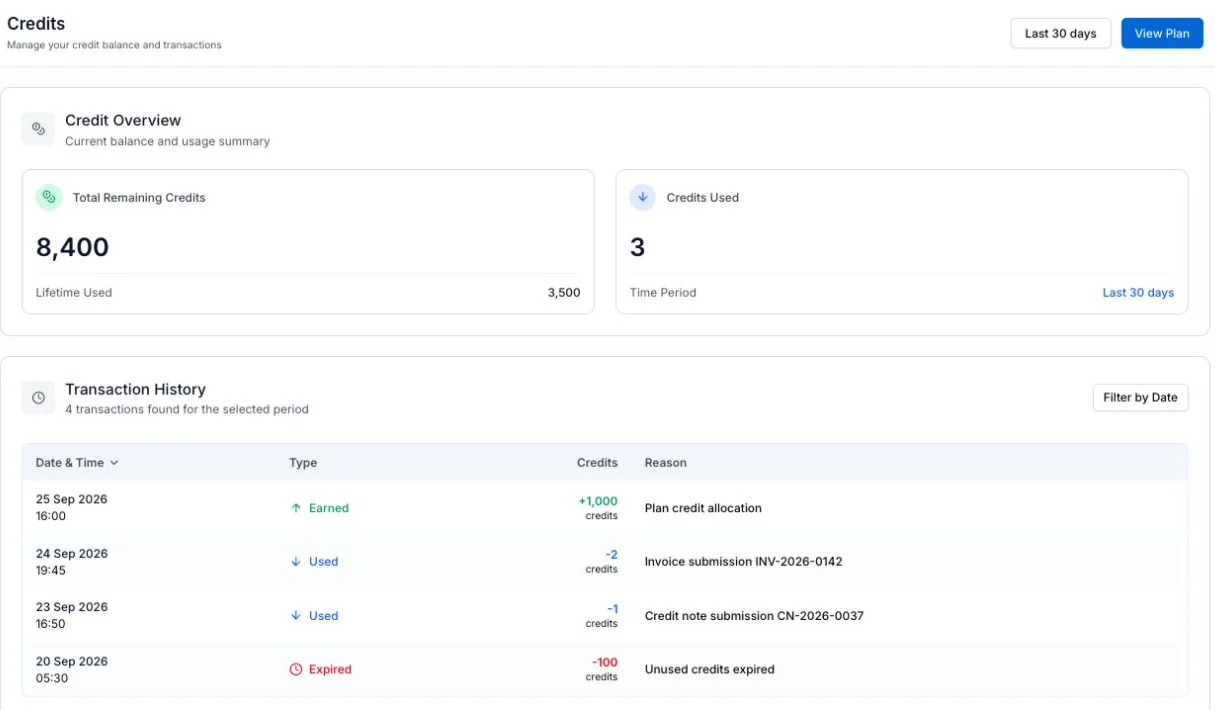The width and height of the screenshot is (1215, 710).
Task: Click Credit note submission CN-2026-0037 reason
Action: [754, 616]
